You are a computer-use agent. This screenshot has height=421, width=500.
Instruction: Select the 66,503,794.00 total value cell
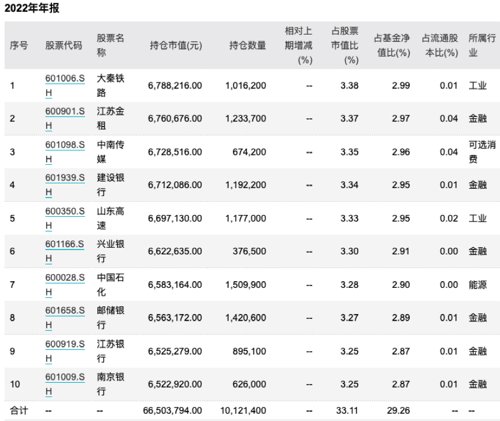tap(172, 410)
